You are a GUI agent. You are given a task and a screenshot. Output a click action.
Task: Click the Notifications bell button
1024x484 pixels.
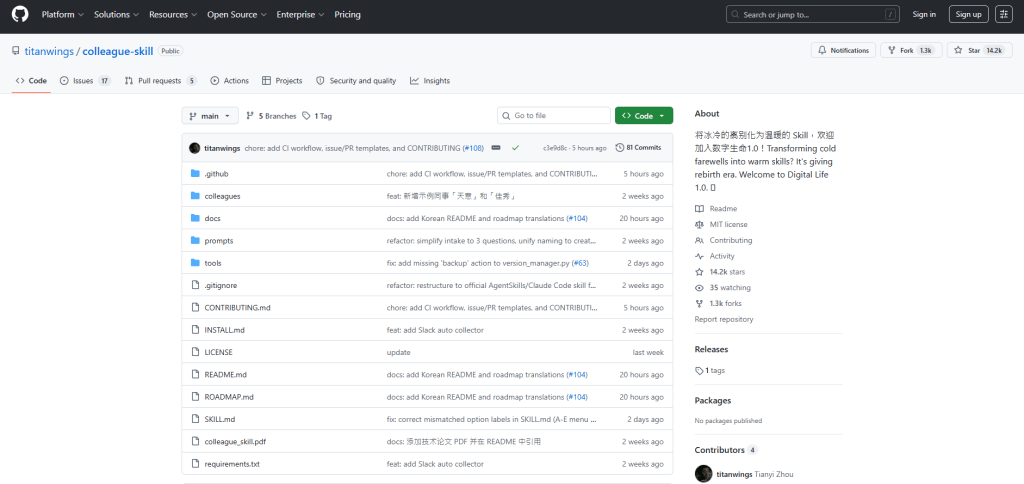pyautogui.click(x=843, y=50)
